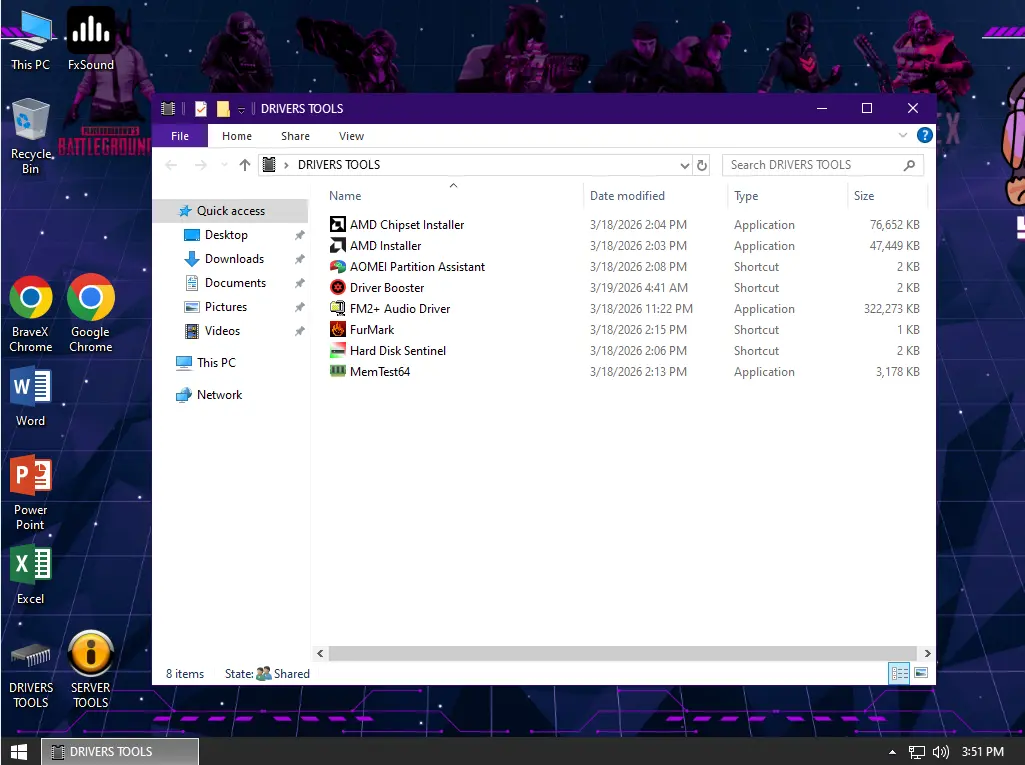Refresh the DRIVERS TOOLS folder view
Image resolution: width=1025 pixels, height=765 pixels.
pyautogui.click(x=701, y=165)
